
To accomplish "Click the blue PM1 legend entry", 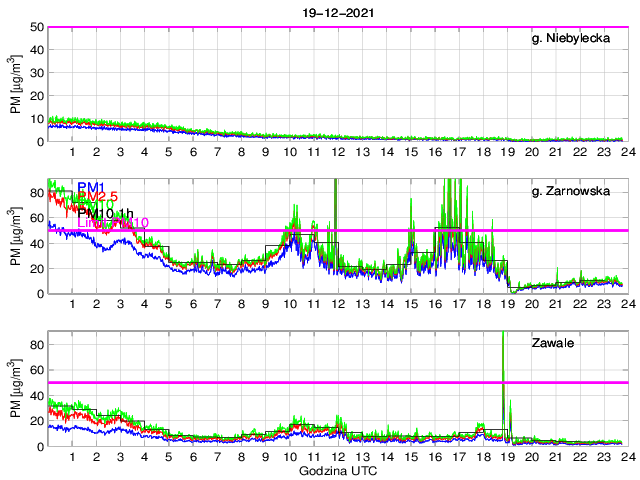I will click(91, 187).
